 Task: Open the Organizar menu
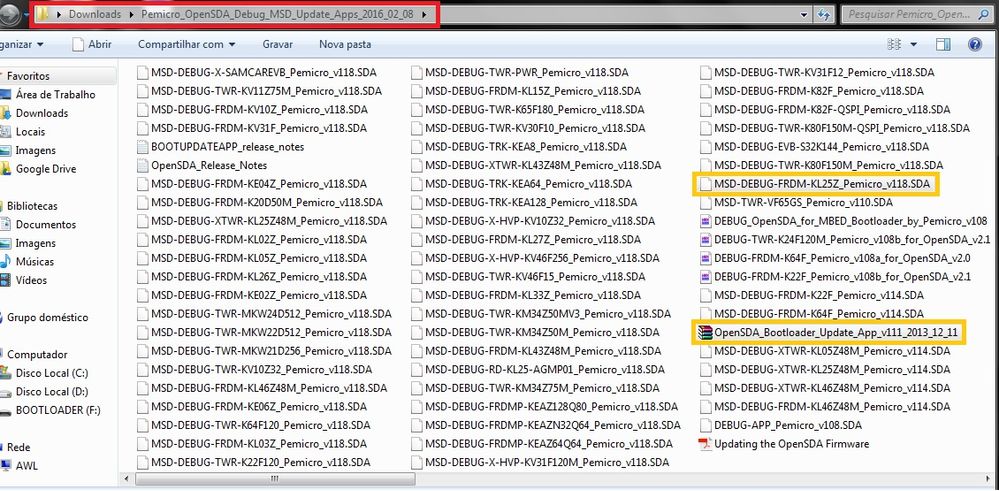coord(22,45)
